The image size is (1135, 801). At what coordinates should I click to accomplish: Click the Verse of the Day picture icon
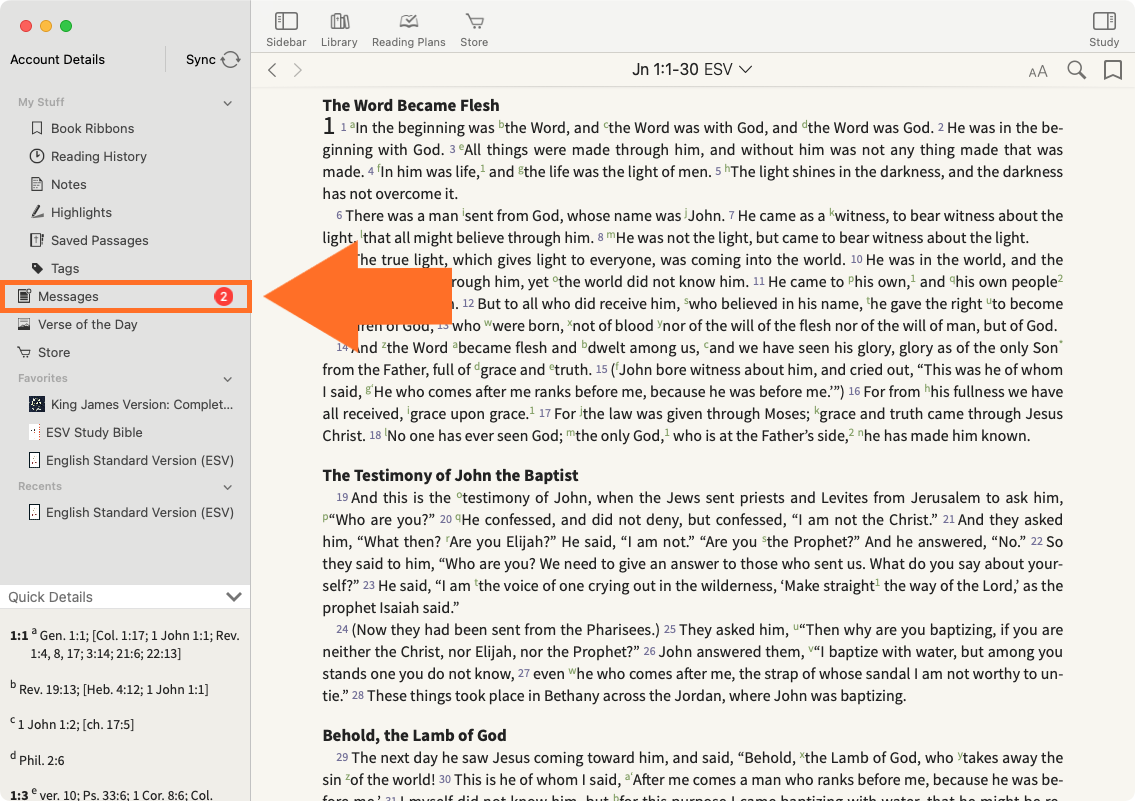point(24,323)
